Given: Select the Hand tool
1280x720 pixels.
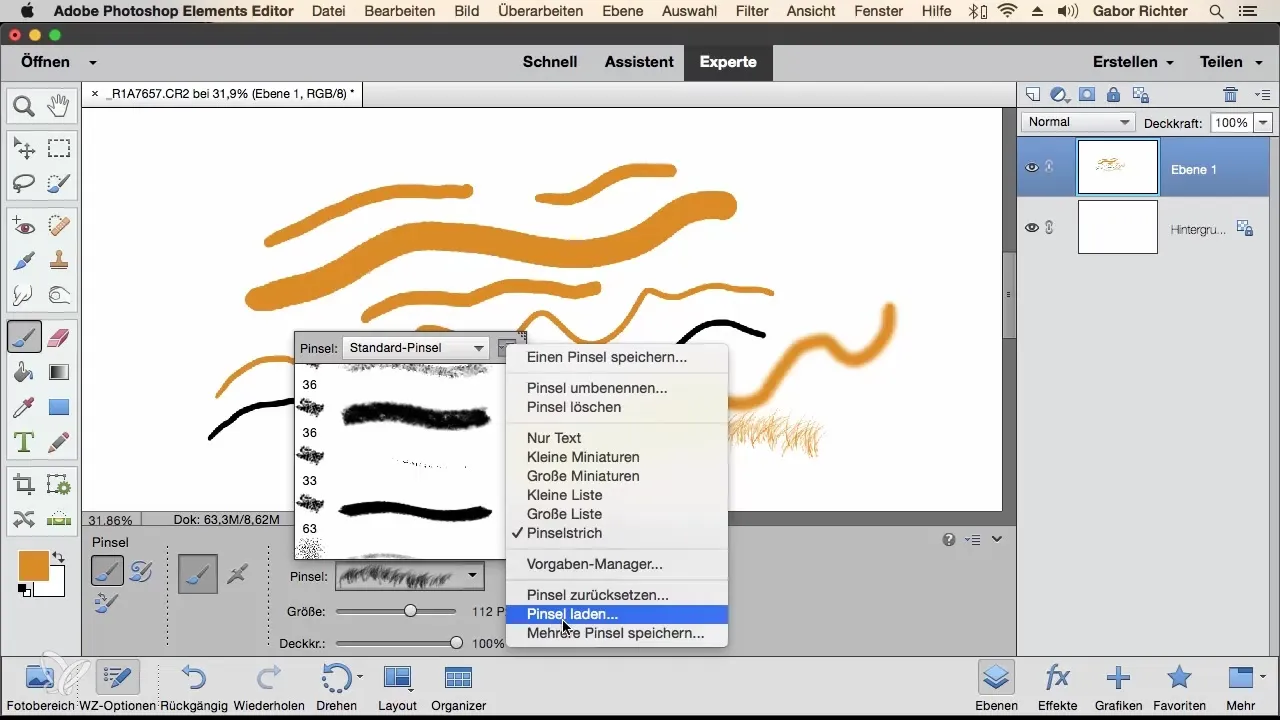Looking at the screenshot, I should (58, 104).
